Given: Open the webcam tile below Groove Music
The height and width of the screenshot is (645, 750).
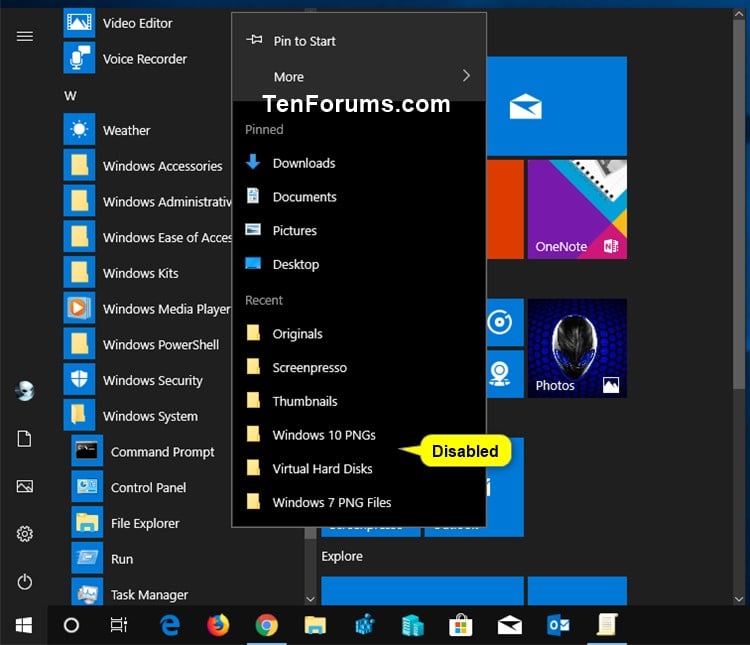Looking at the screenshot, I should click(505, 374).
